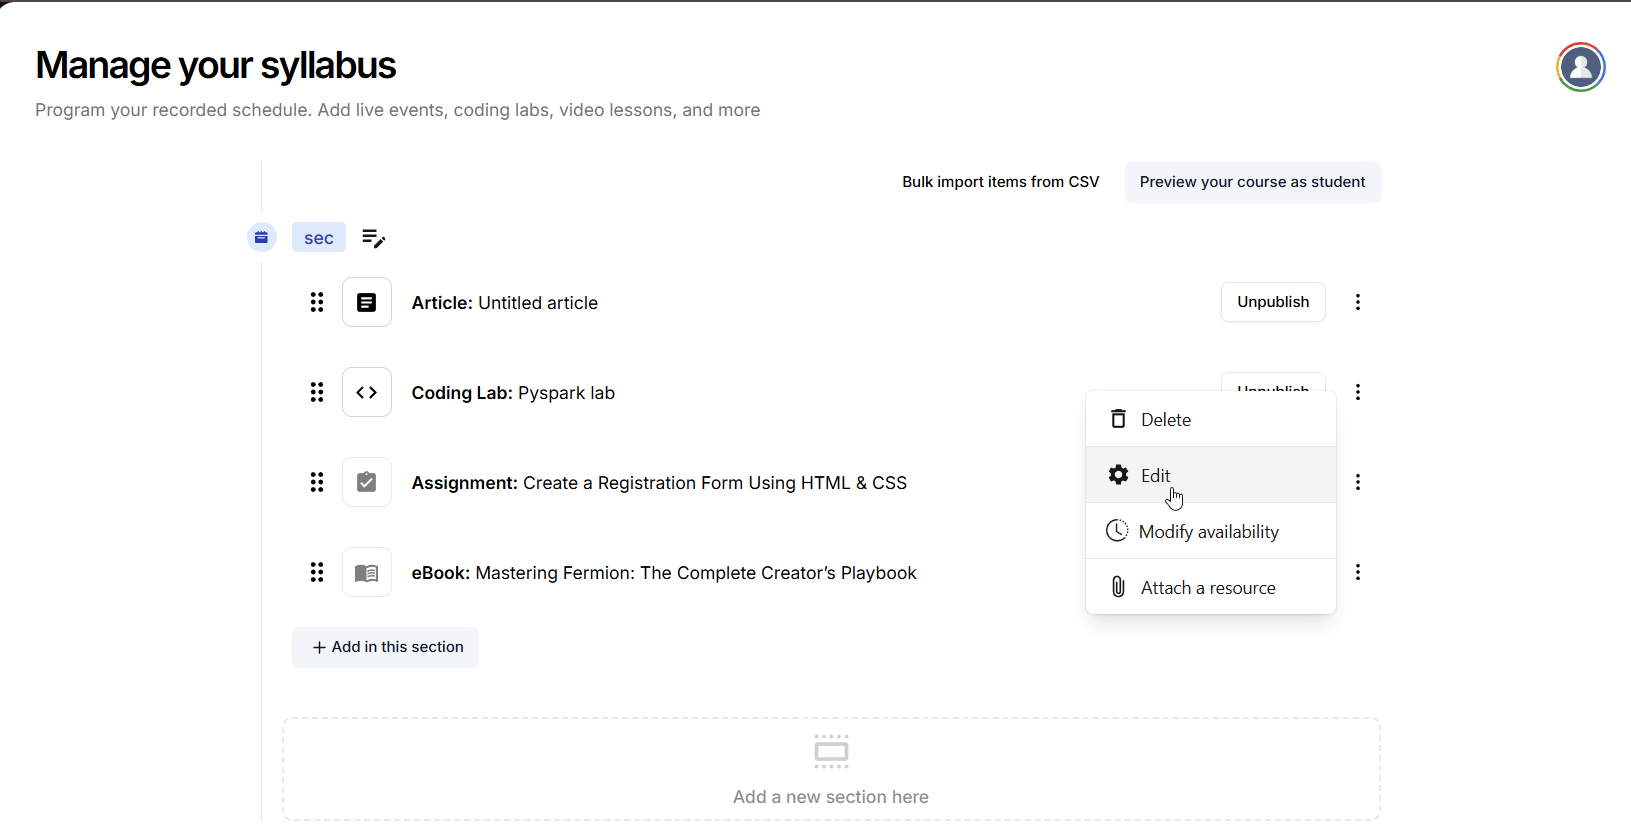The width and height of the screenshot is (1631, 826).
Task: Click Add a new section here area
Action: (x=830, y=769)
